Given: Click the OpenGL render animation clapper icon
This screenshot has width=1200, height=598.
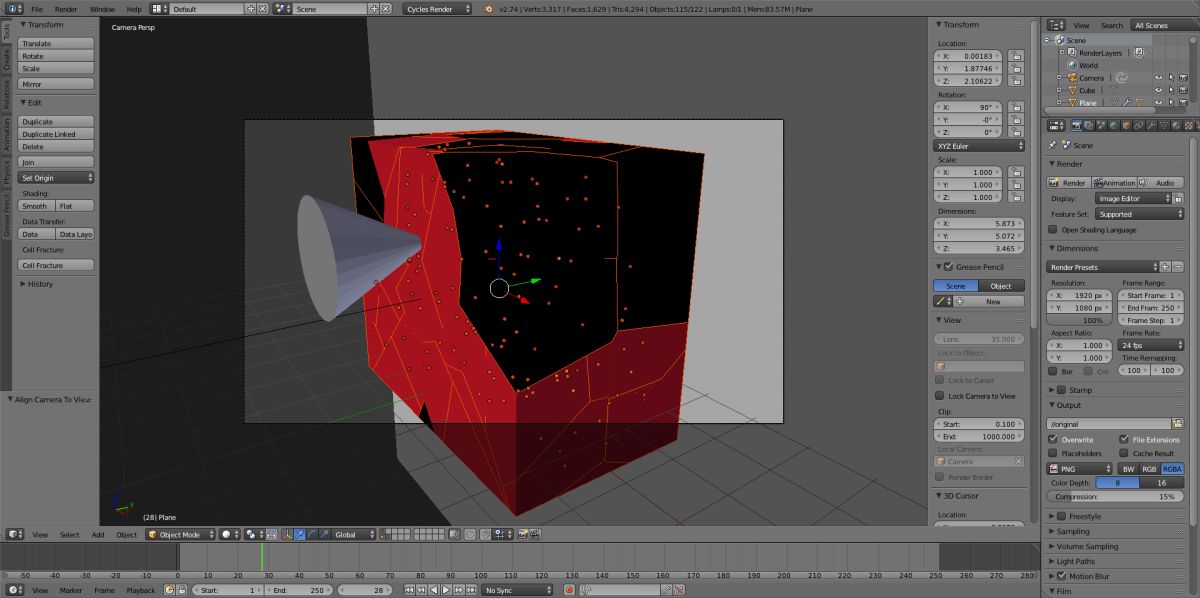Looking at the screenshot, I should coord(535,534).
